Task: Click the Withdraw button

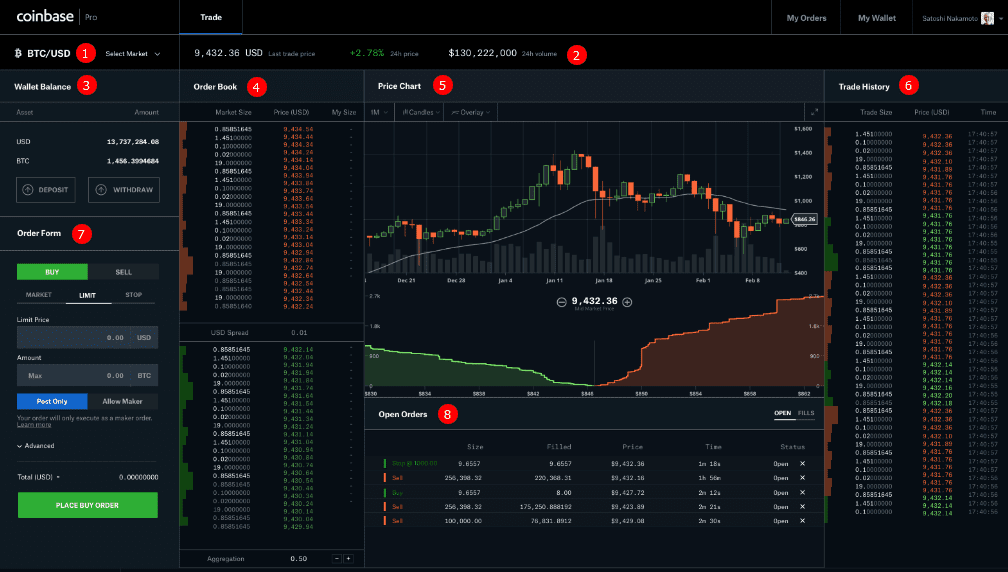Action: pos(124,189)
